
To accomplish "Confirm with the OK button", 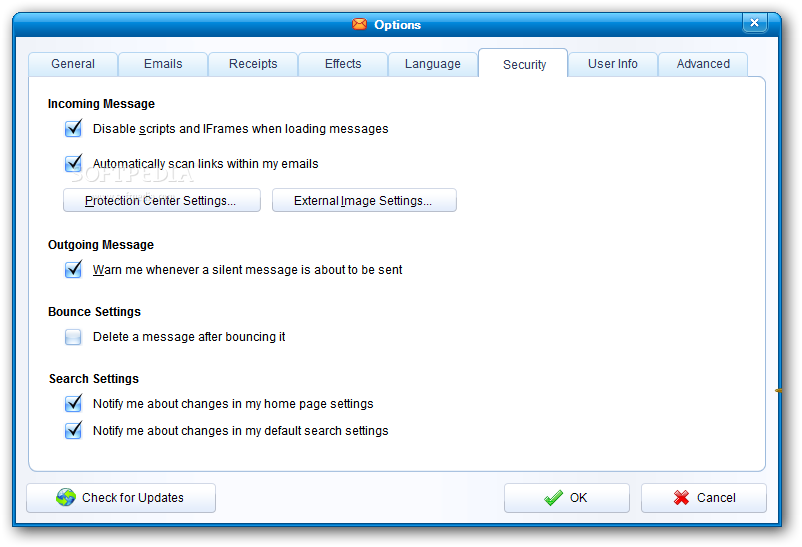I will point(567,498).
